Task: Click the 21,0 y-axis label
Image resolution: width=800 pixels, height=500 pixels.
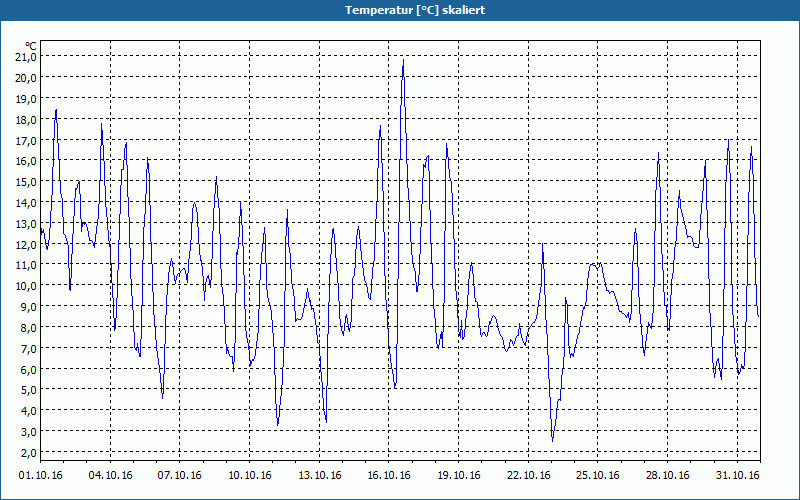Action: coord(27,57)
